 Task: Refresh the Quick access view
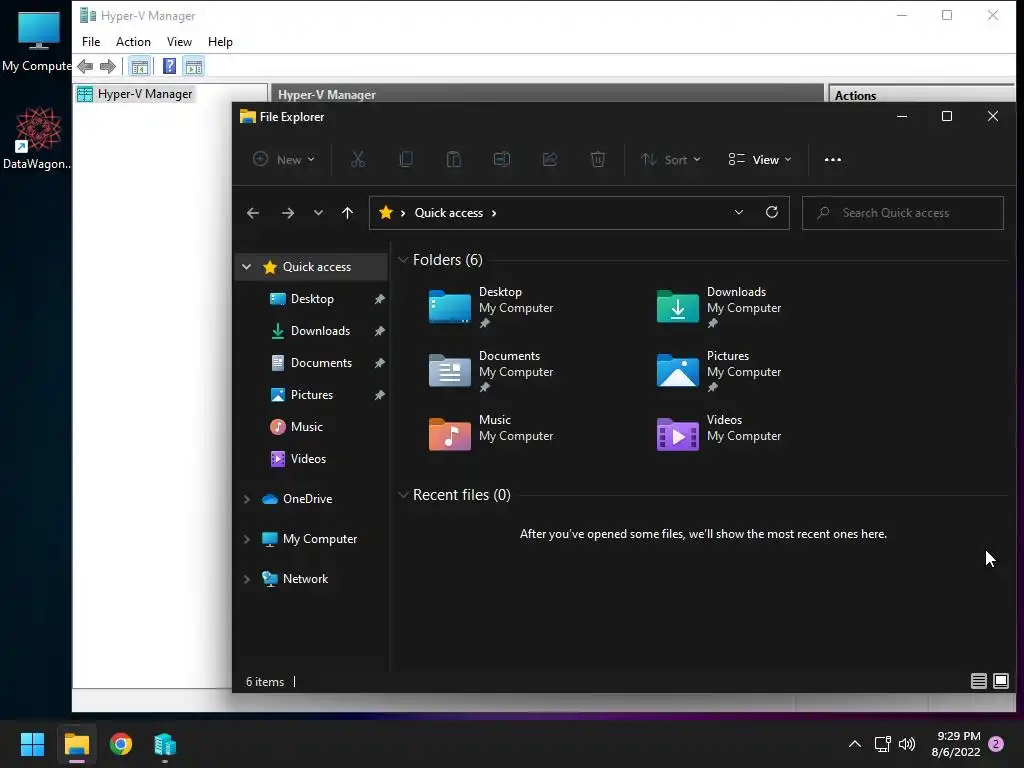point(772,212)
